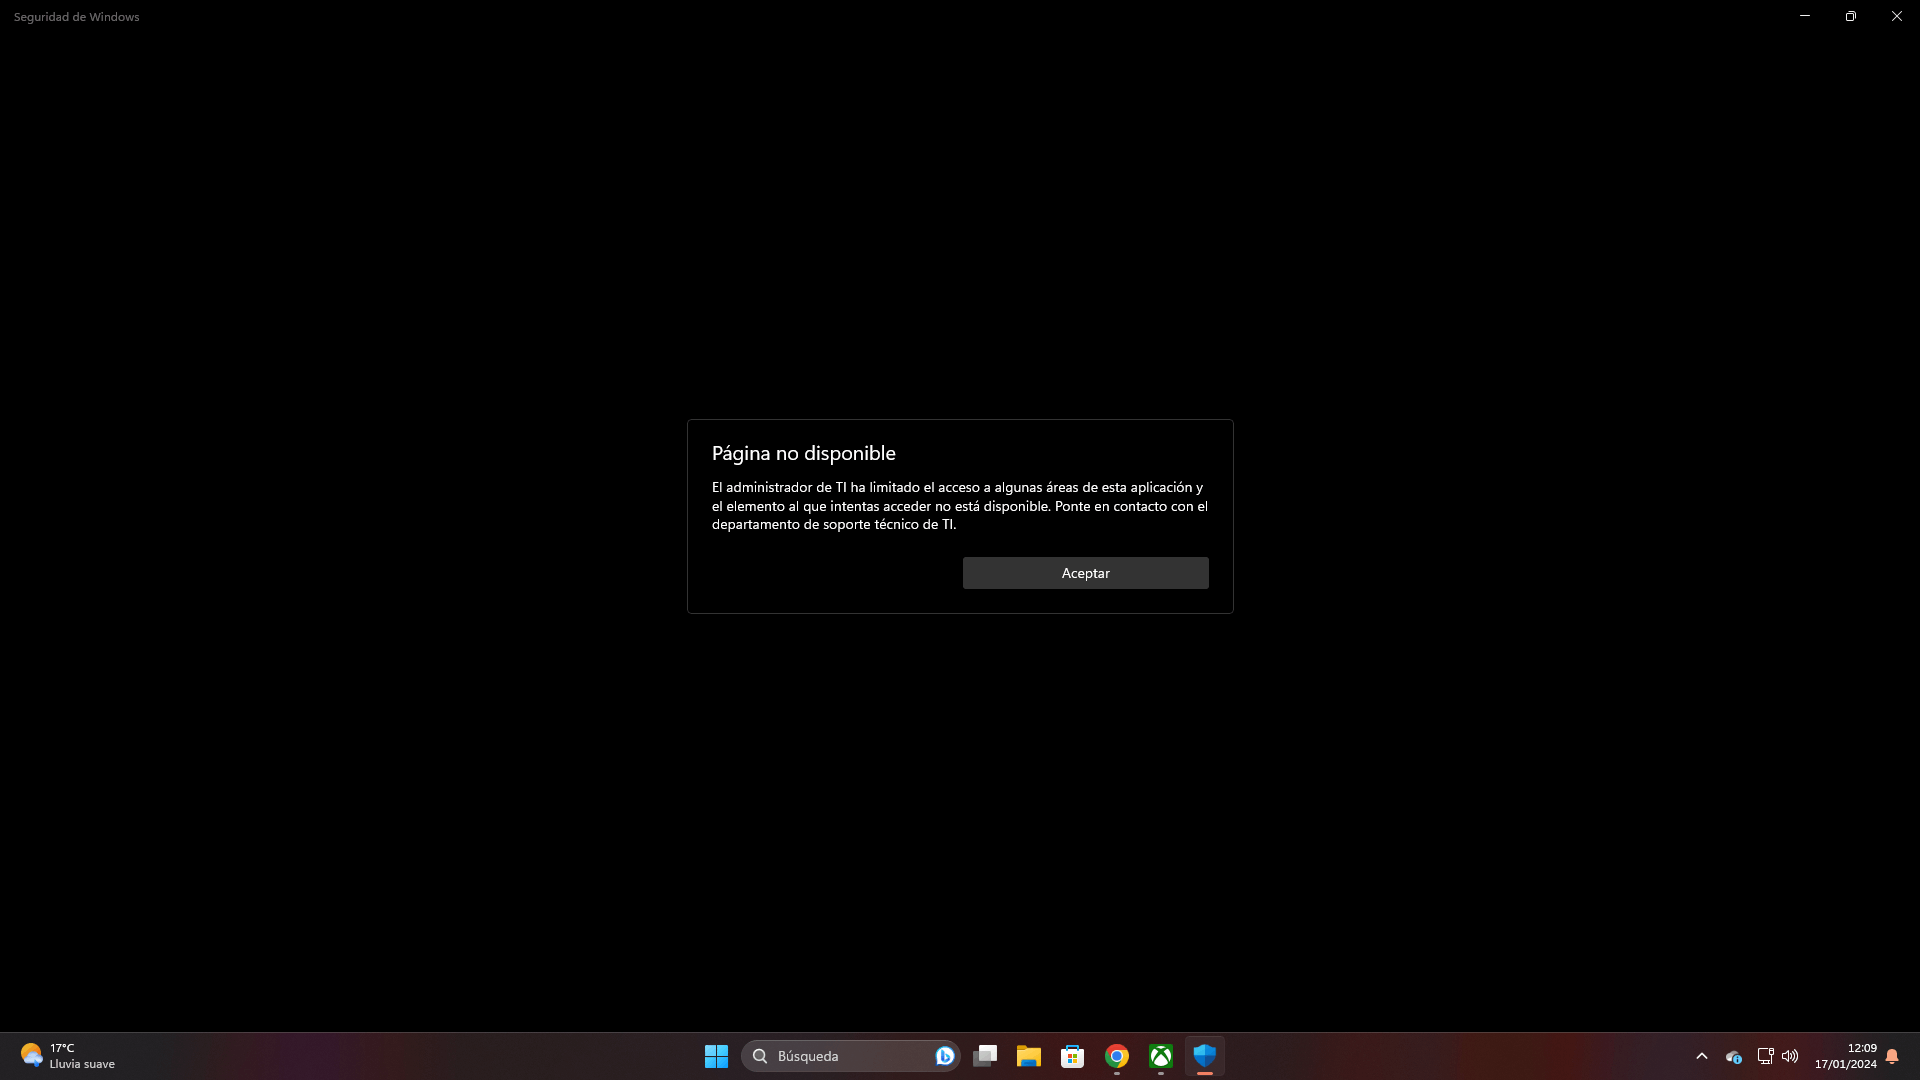Viewport: 1920px width, 1080px height.
Task: Click the Aceptar button in the dialog
Action: [1085, 573]
